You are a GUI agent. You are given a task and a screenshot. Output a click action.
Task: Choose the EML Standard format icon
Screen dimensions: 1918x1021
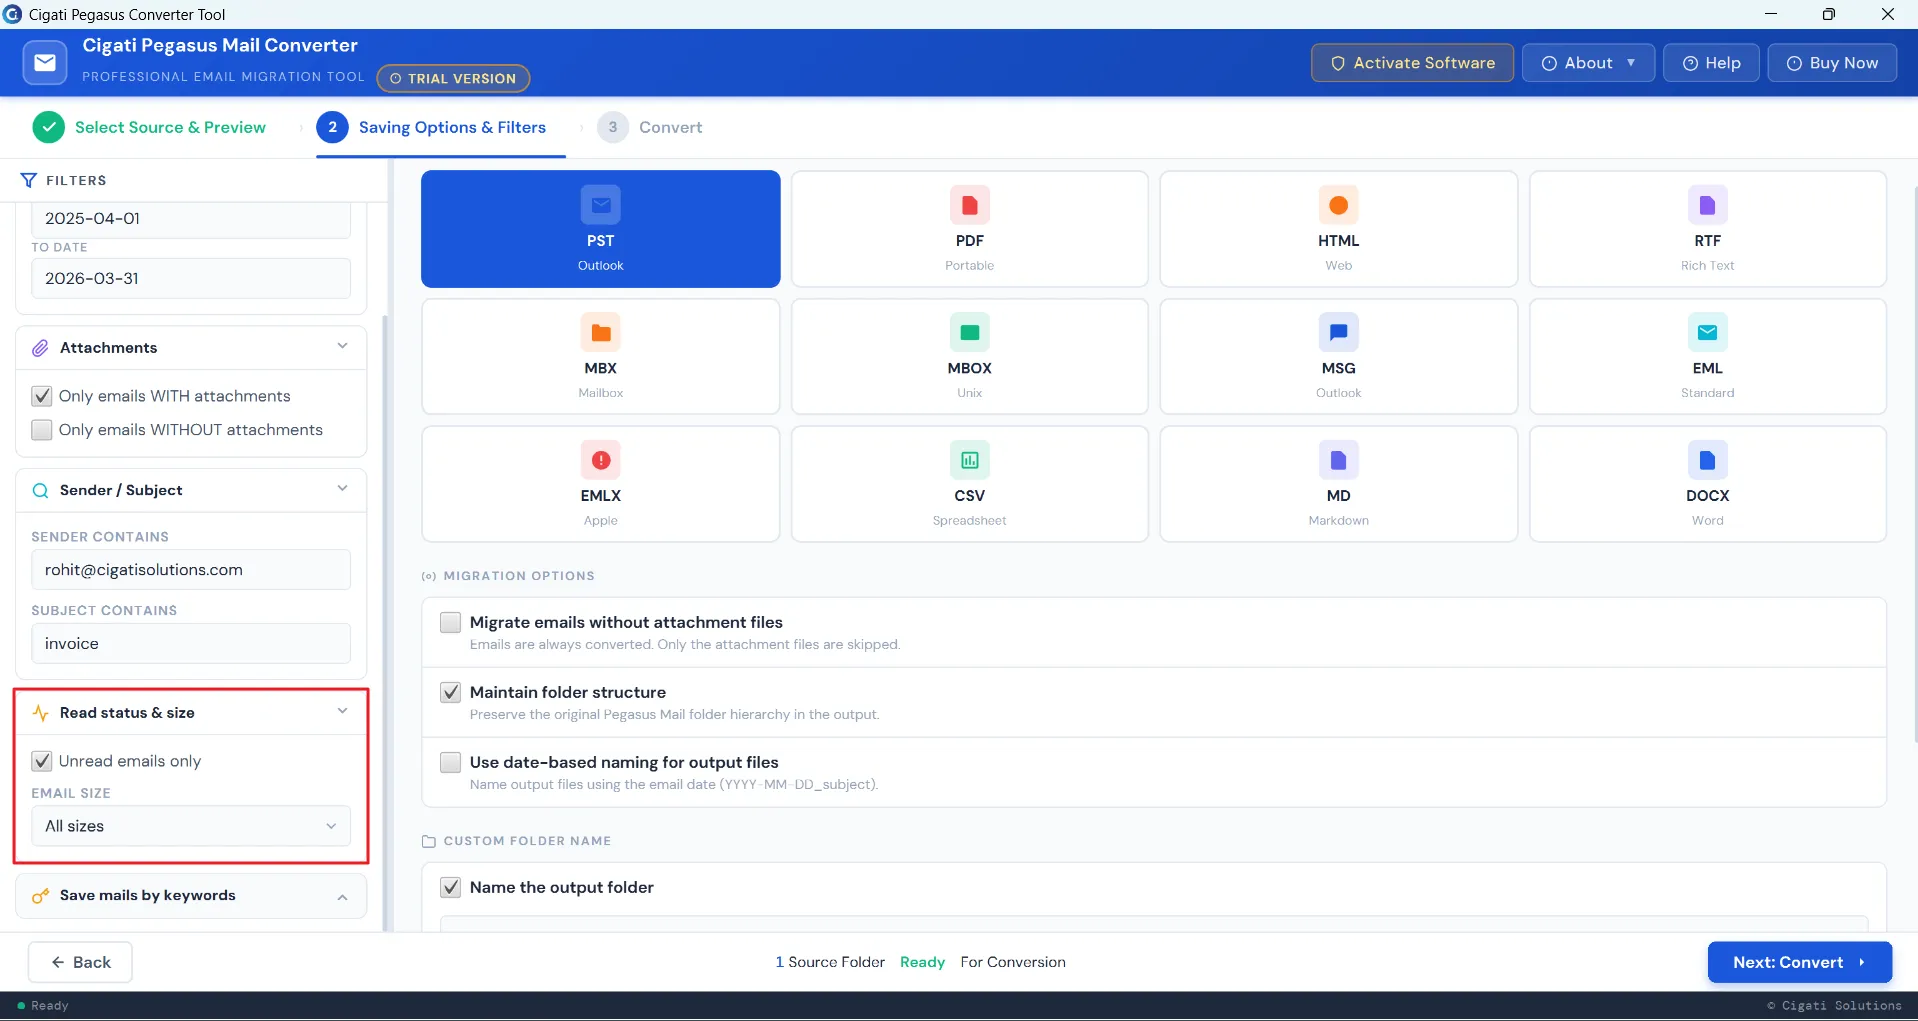1707,332
